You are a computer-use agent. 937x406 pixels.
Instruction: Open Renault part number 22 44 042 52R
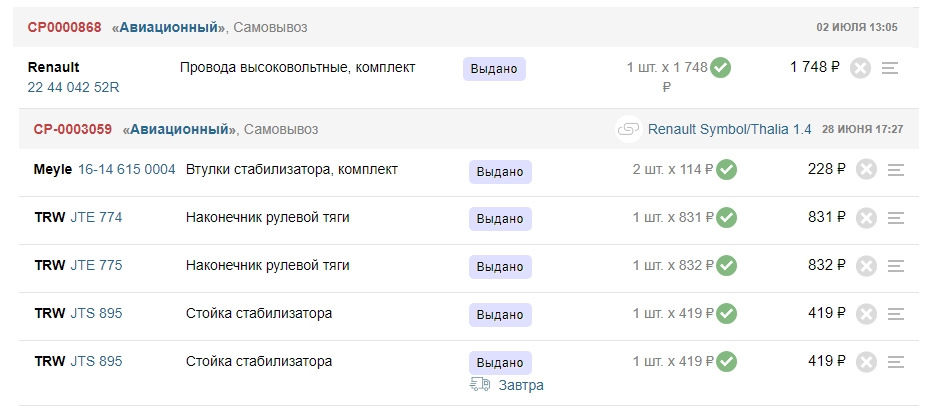73,87
